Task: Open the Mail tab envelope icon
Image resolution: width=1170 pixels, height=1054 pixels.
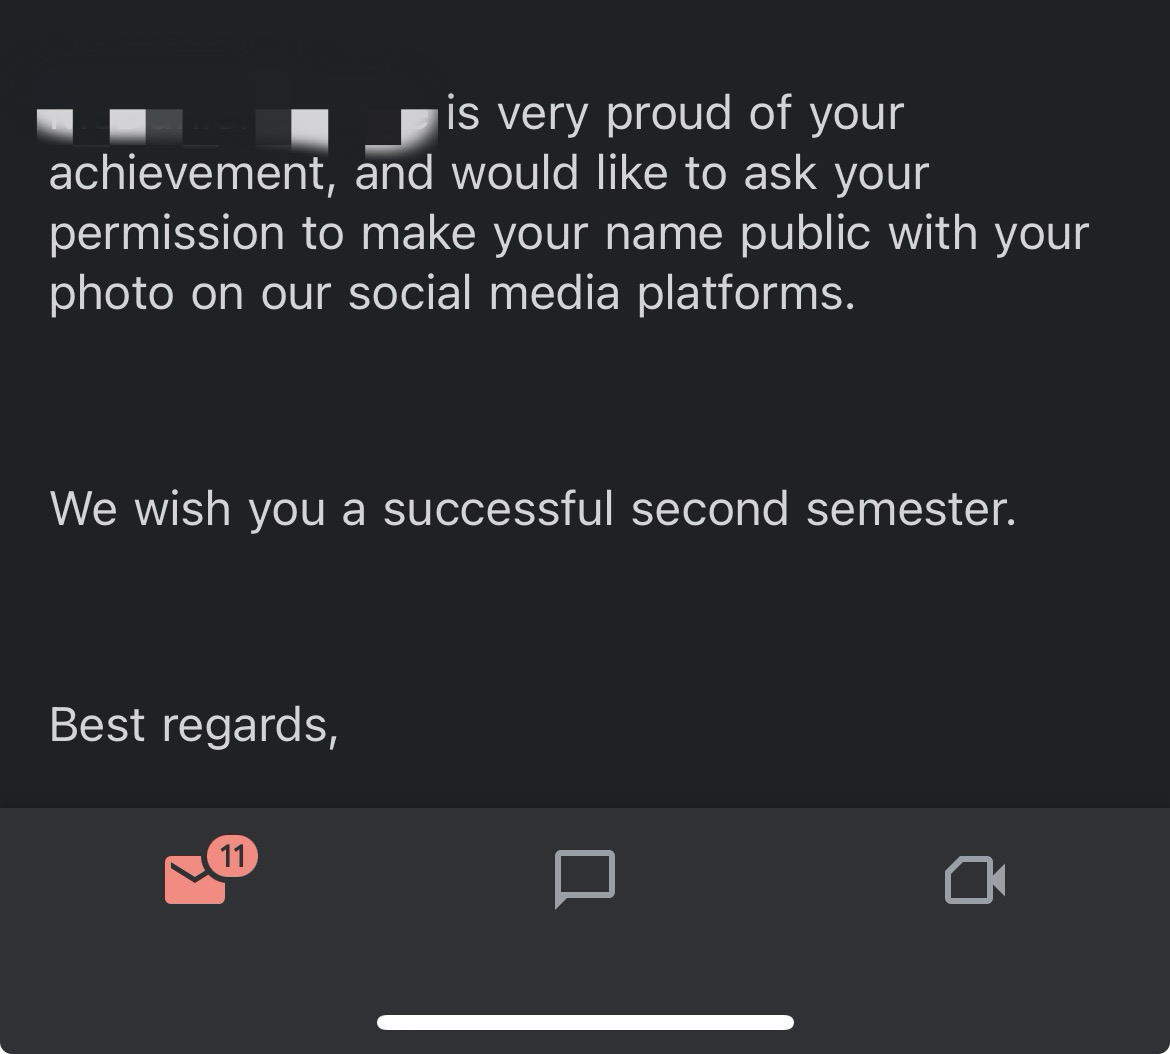Action: [x=195, y=880]
